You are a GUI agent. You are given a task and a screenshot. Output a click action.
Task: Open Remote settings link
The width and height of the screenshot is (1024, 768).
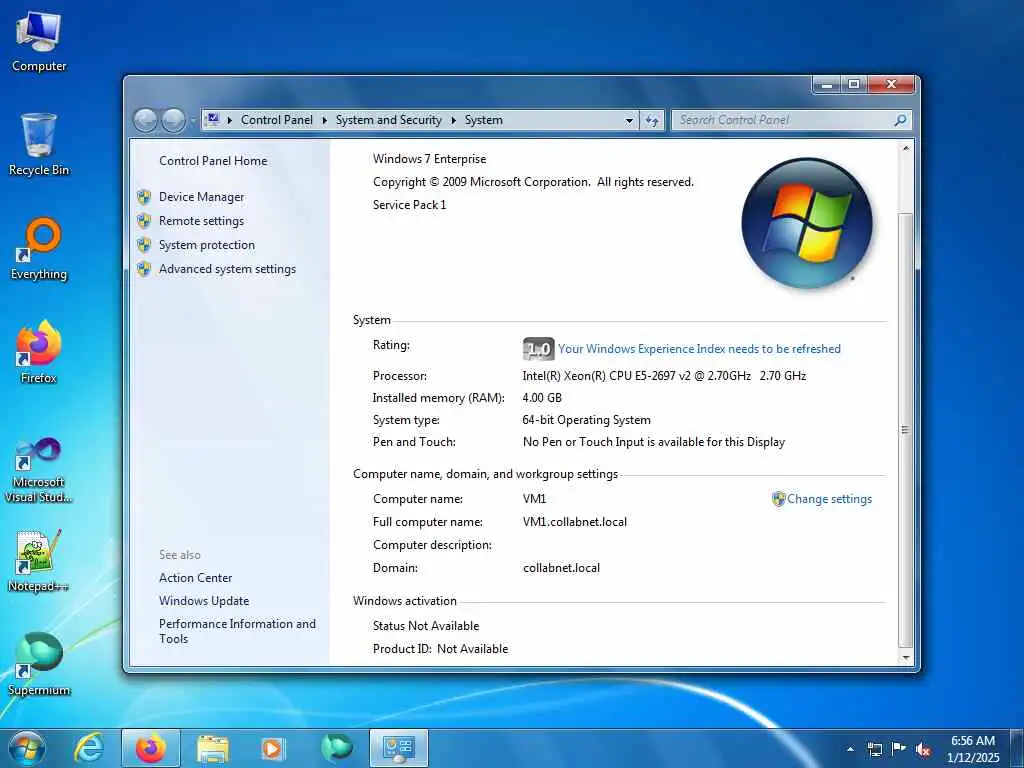(x=201, y=221)
